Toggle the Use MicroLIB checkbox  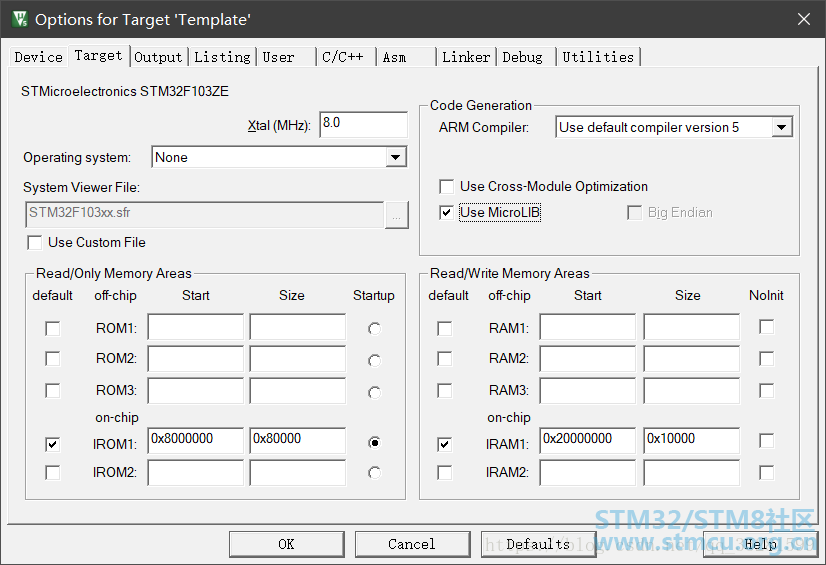(x=446, y=212)
